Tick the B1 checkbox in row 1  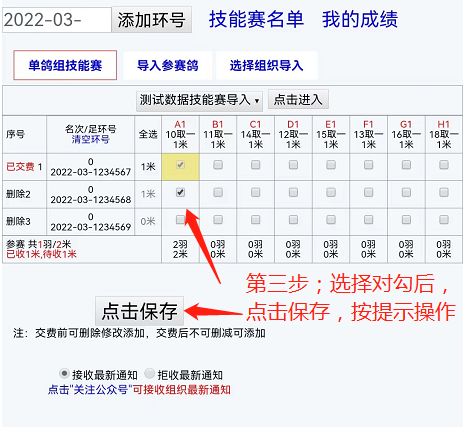[218, 165]
